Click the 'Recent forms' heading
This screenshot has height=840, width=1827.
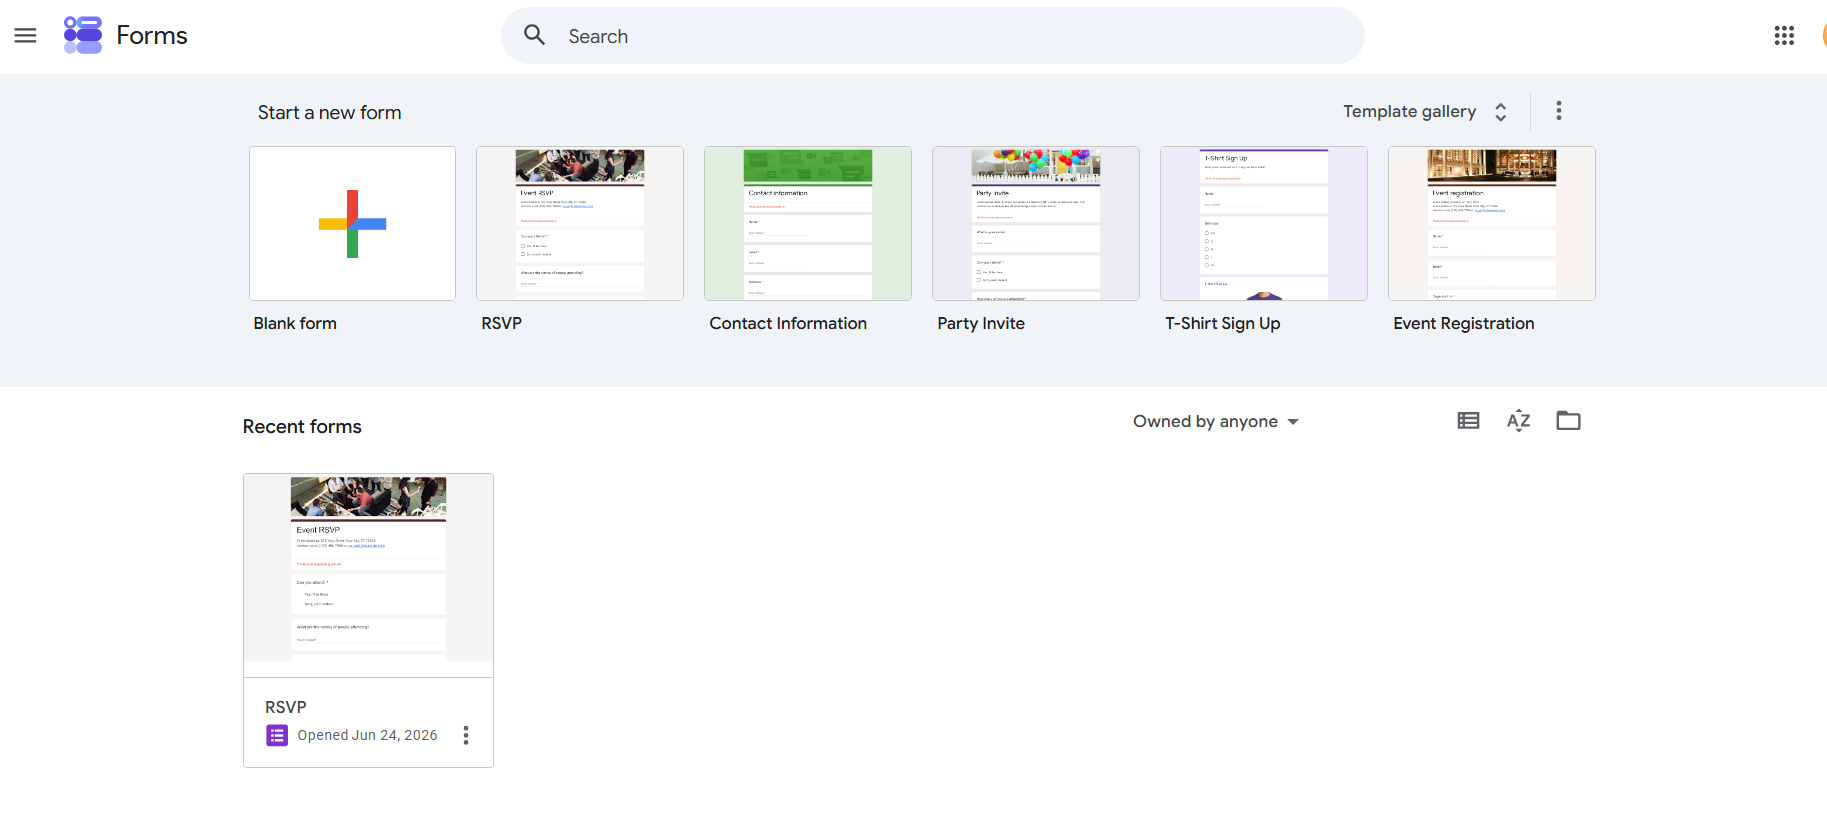(x=302, y=427)
